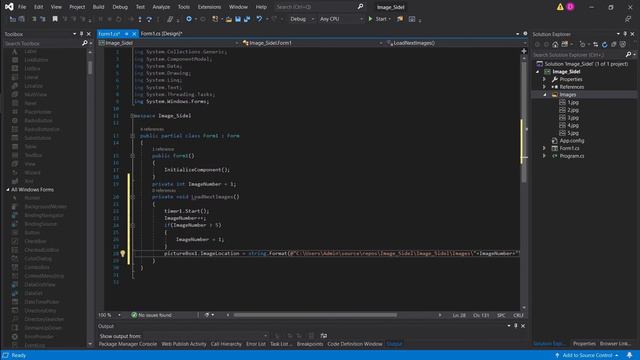Click the Navigate Backward circle icon
This screenshot has width=640, height=360.
click(x=189, y=19)
